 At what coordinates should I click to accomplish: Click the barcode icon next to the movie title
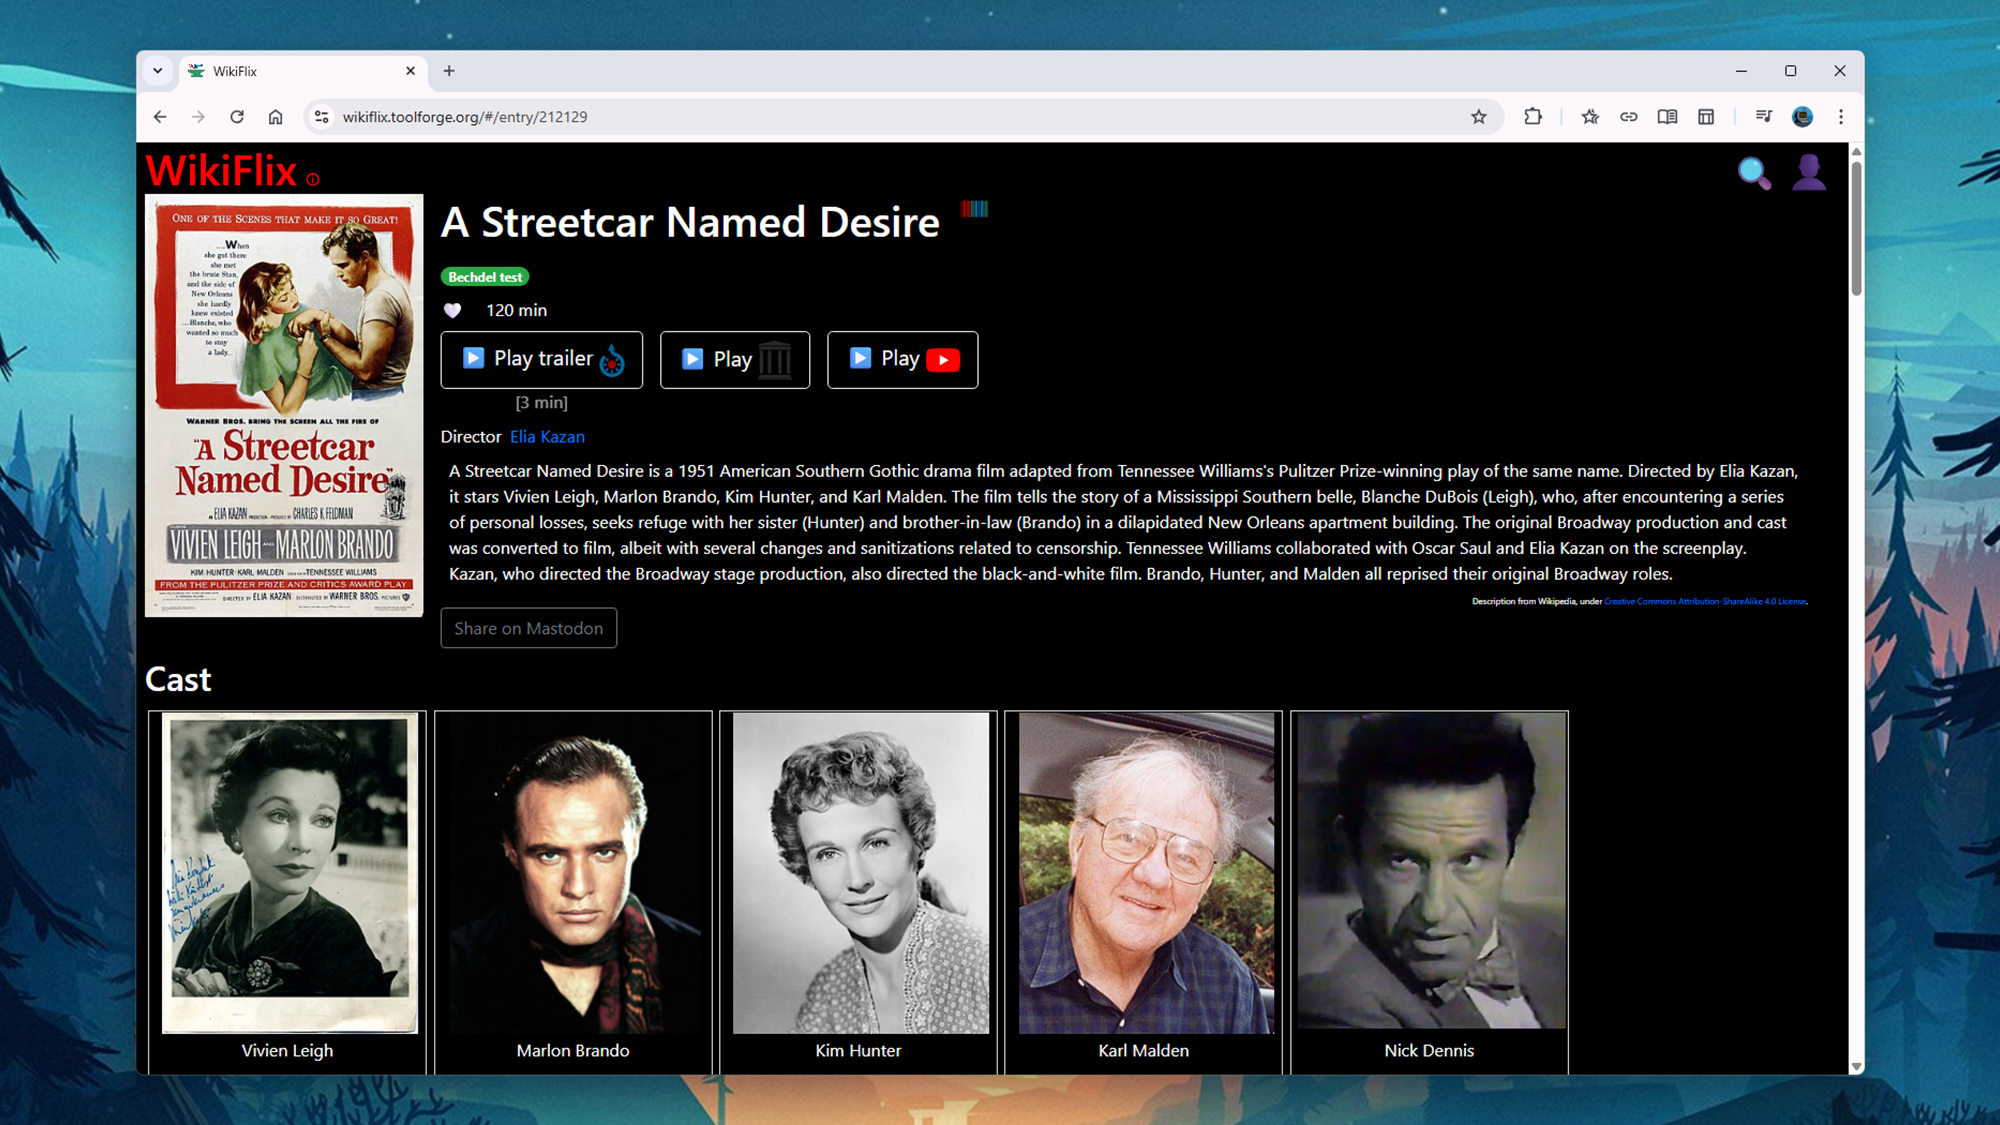point(972,208)
